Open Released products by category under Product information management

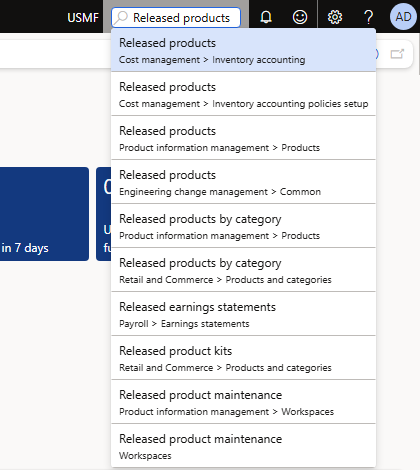pyautogui.click(x=243, y=226)
